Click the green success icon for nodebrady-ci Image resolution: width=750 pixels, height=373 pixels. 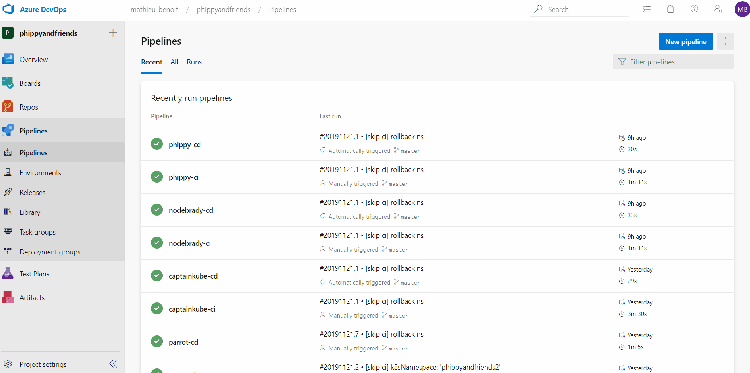pyautogui.click(x=156, y=243)
